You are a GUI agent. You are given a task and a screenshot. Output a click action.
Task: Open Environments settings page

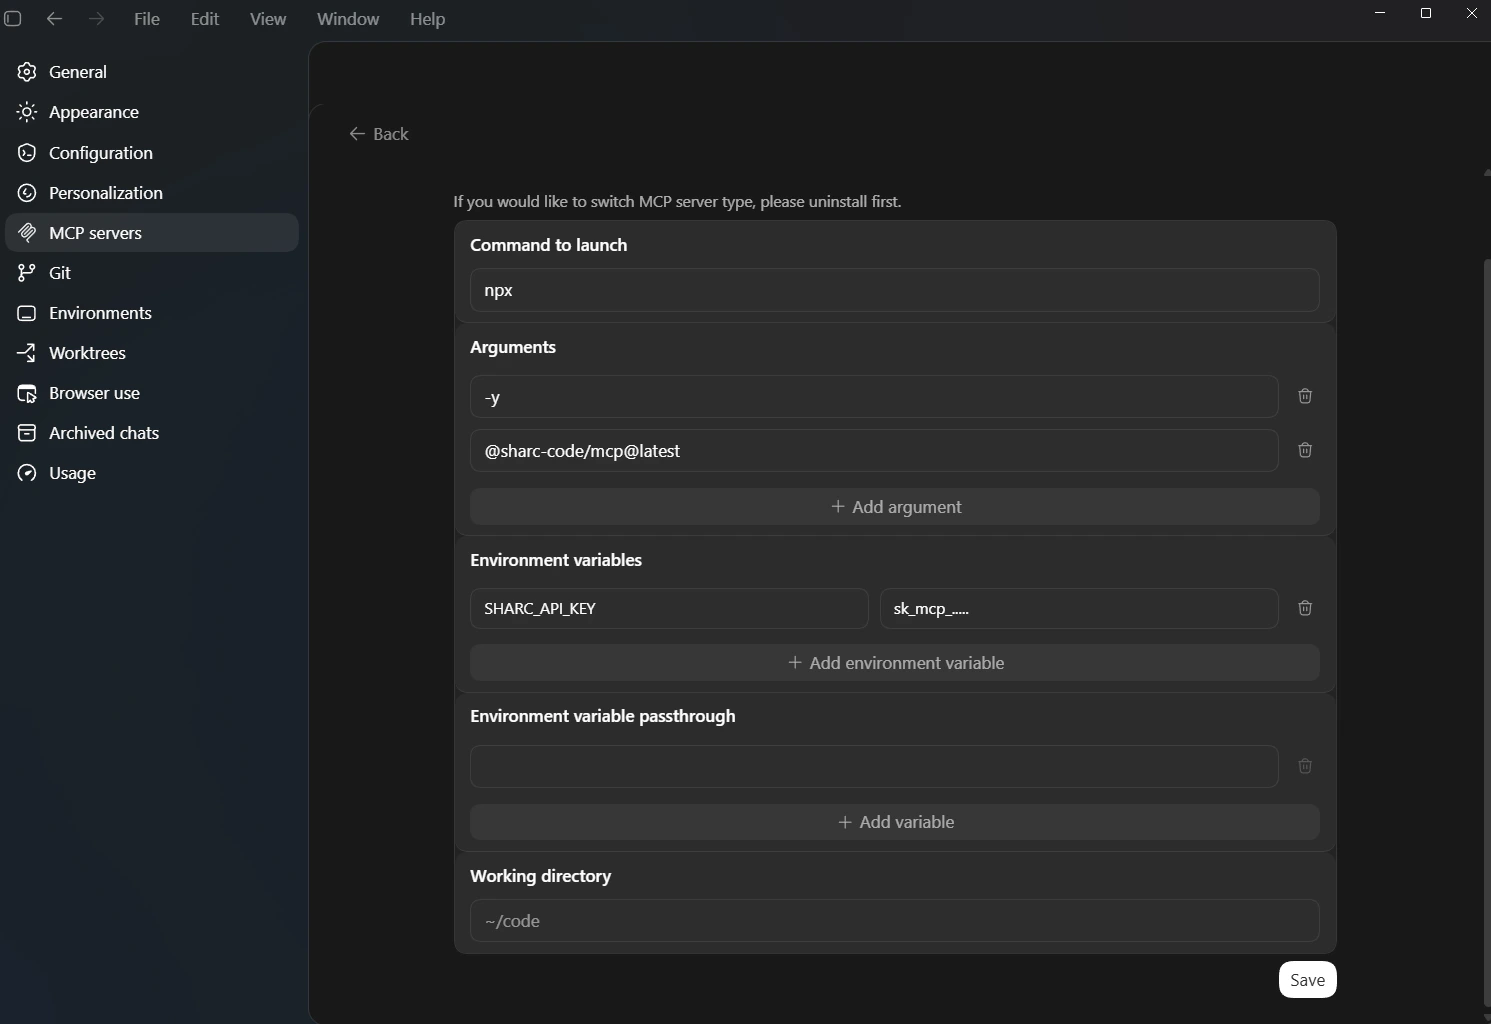click(152, 313)
